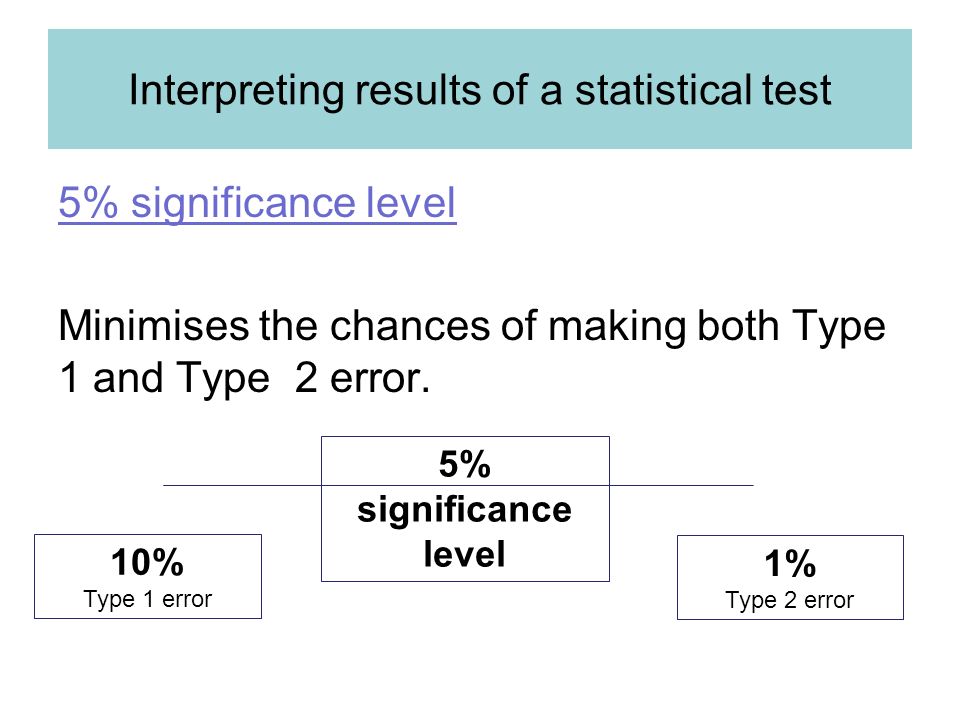Screen dimensions: 960x720
Task: Click the bold "5%" heading in center box
Action: pyautogui.click(x=465, y=464)
